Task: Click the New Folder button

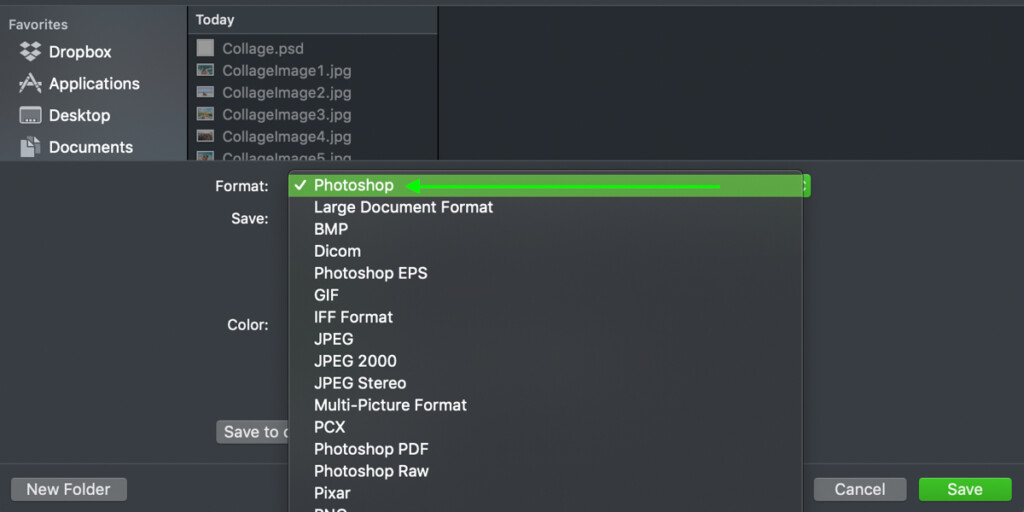Action: 69,489
